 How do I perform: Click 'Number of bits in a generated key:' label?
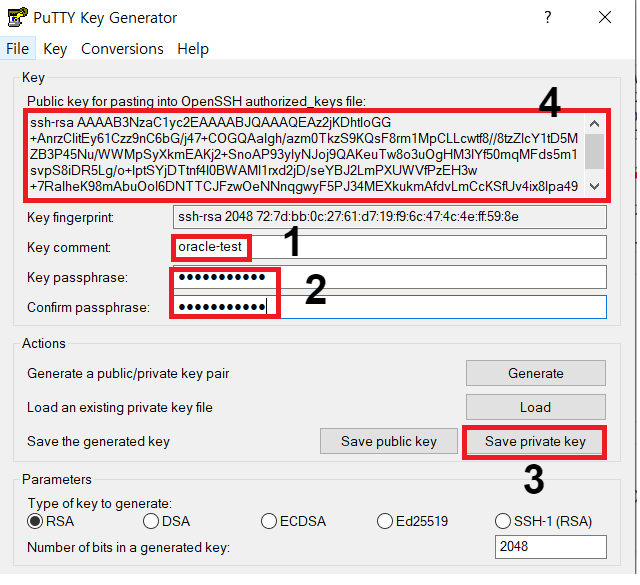[128, 547]
